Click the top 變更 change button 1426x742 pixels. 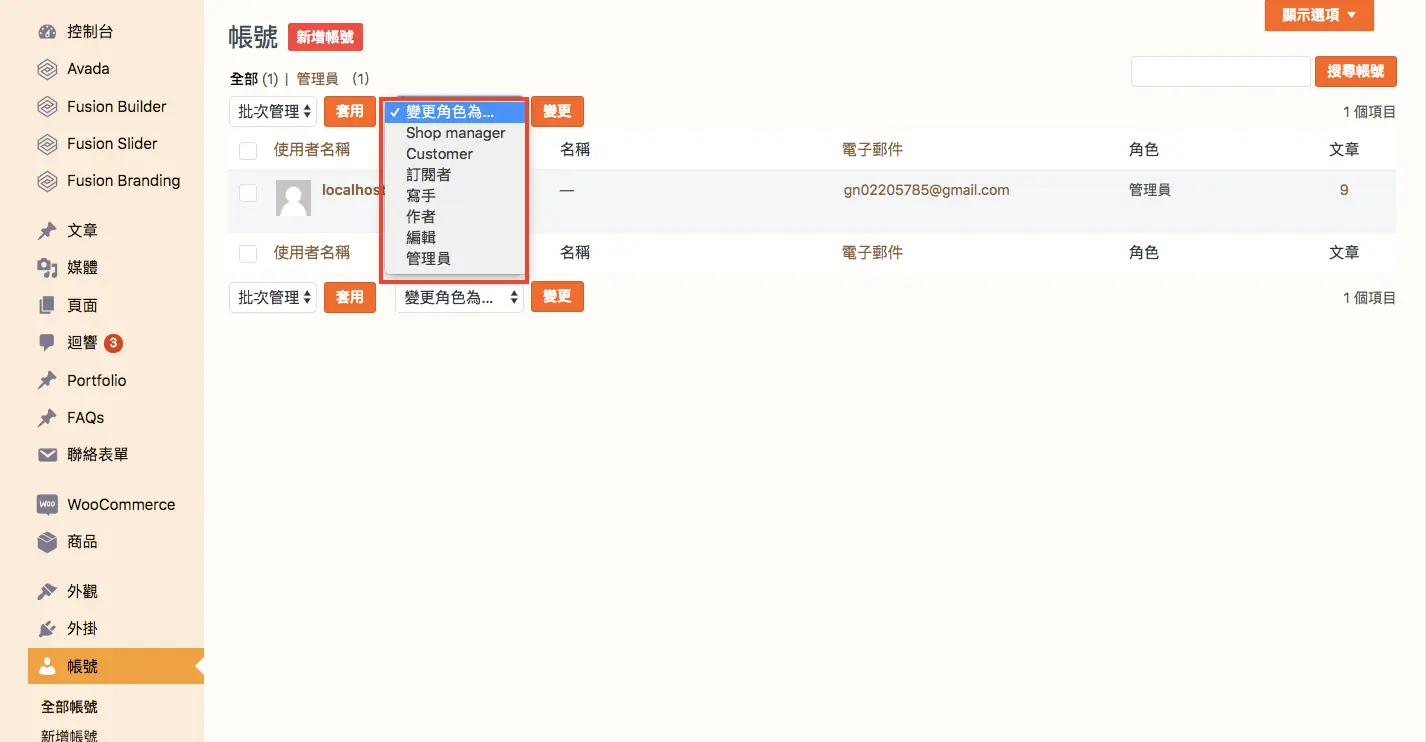pyautogui.click(x=557, y=111)
